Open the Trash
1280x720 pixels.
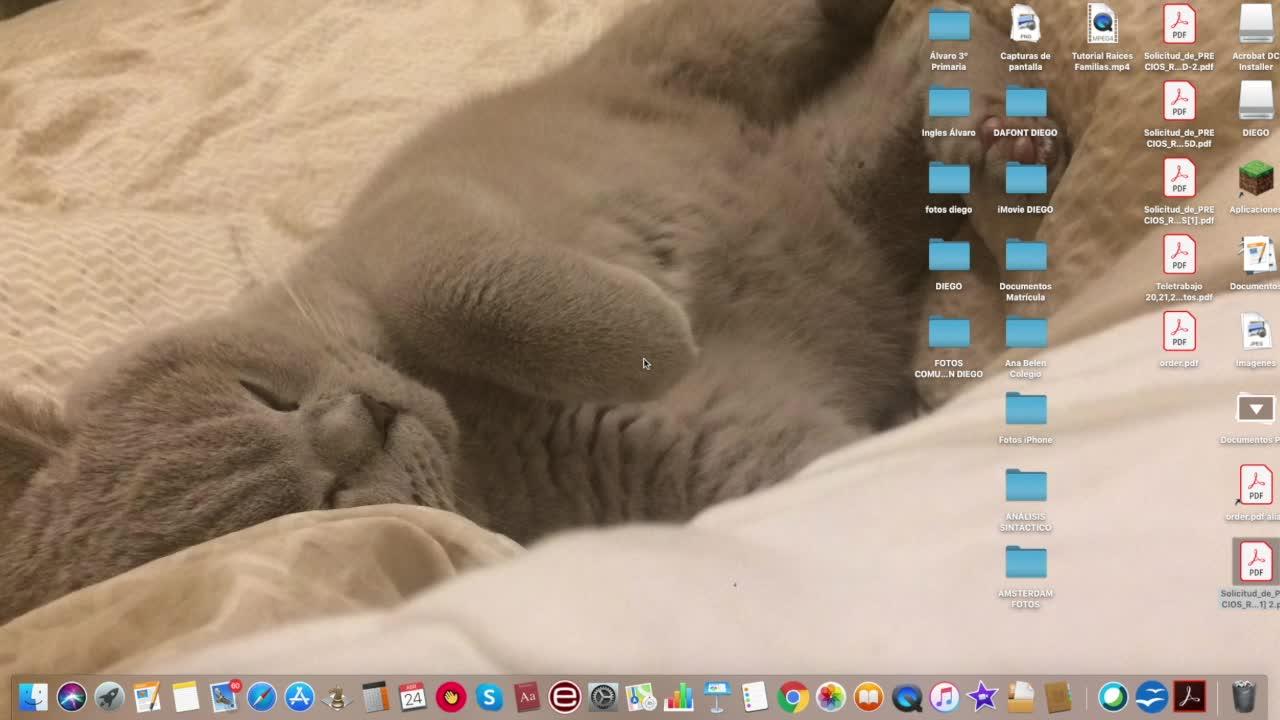(x=1243, y=696)
